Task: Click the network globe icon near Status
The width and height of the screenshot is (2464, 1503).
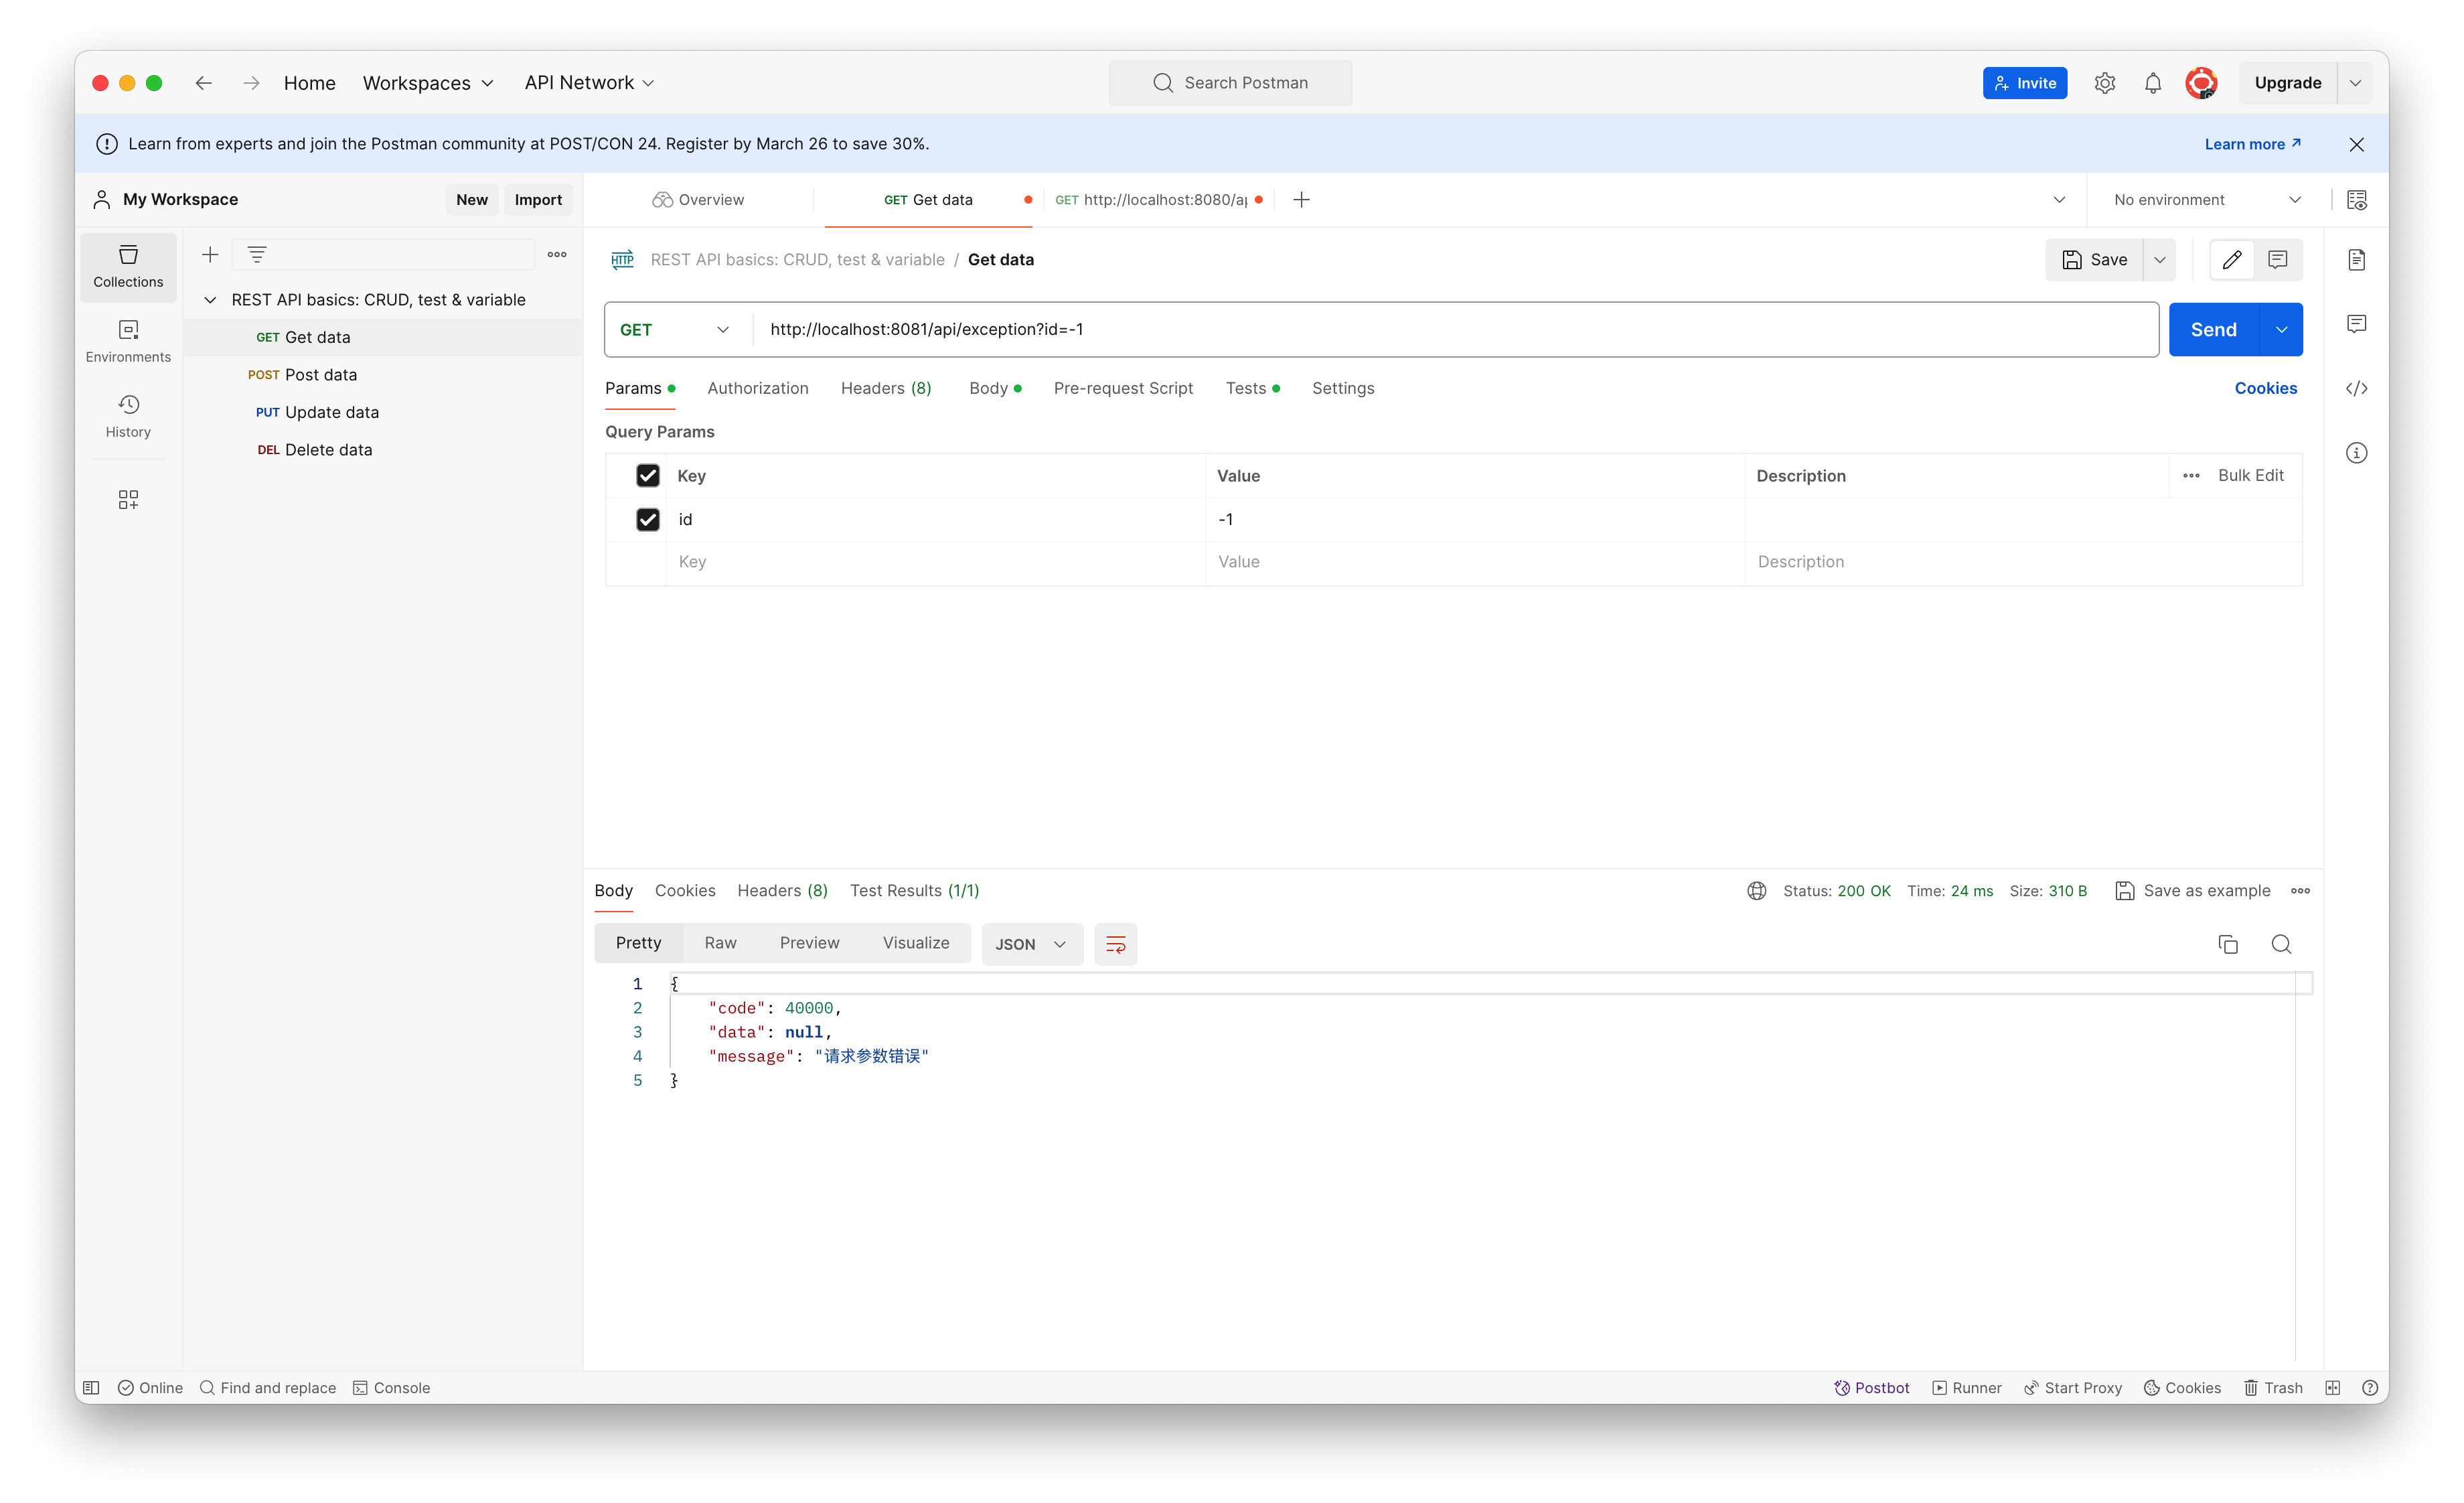Action: [x=1756, y=891]
